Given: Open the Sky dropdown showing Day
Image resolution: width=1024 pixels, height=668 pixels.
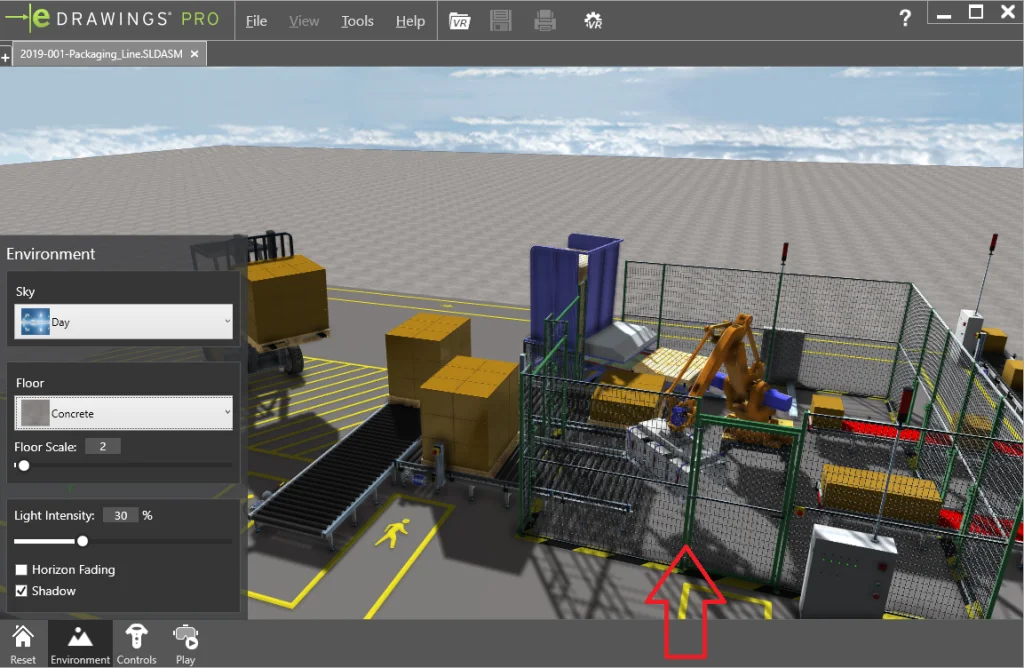Looking at the screenshot, I should click(x=124, y=323).
